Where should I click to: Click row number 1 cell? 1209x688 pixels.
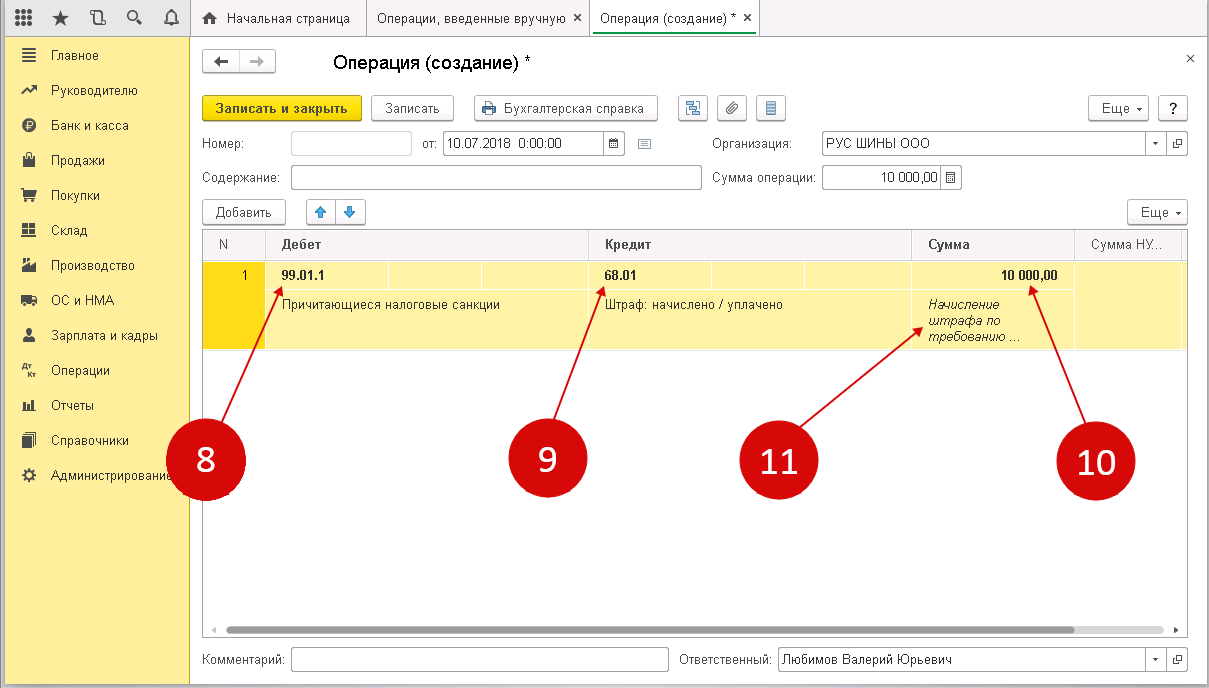point(234,305)
